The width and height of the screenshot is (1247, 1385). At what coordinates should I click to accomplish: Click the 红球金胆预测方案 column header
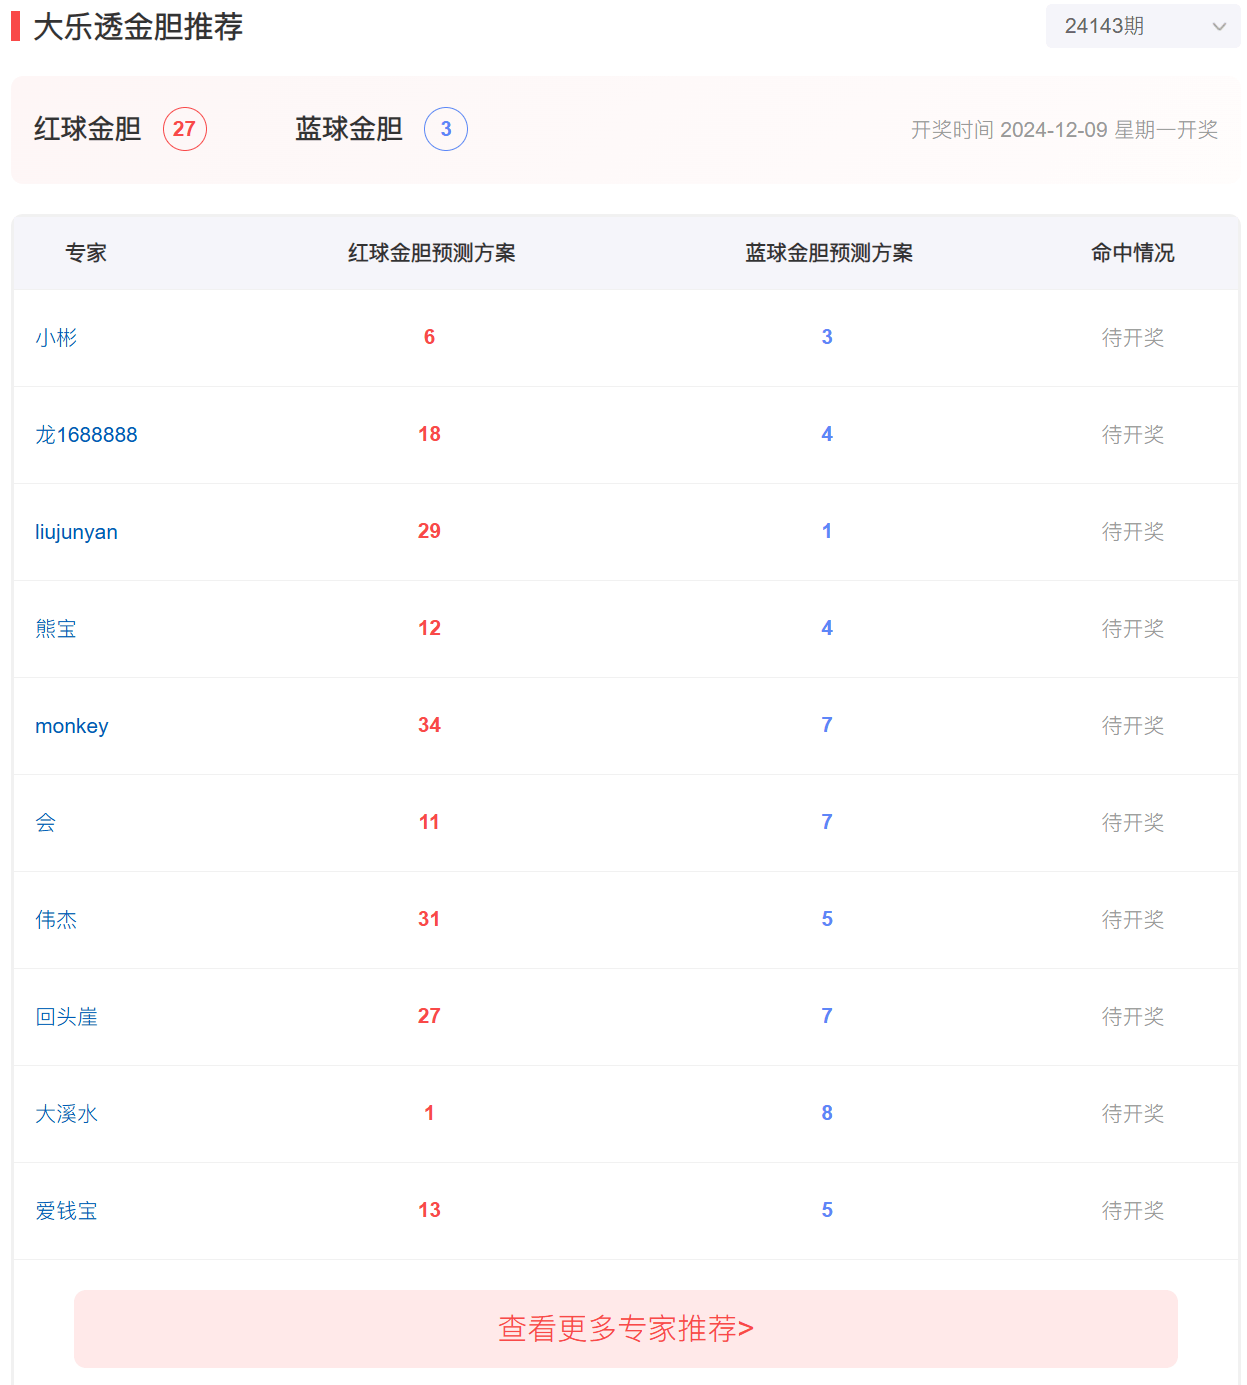431,253
